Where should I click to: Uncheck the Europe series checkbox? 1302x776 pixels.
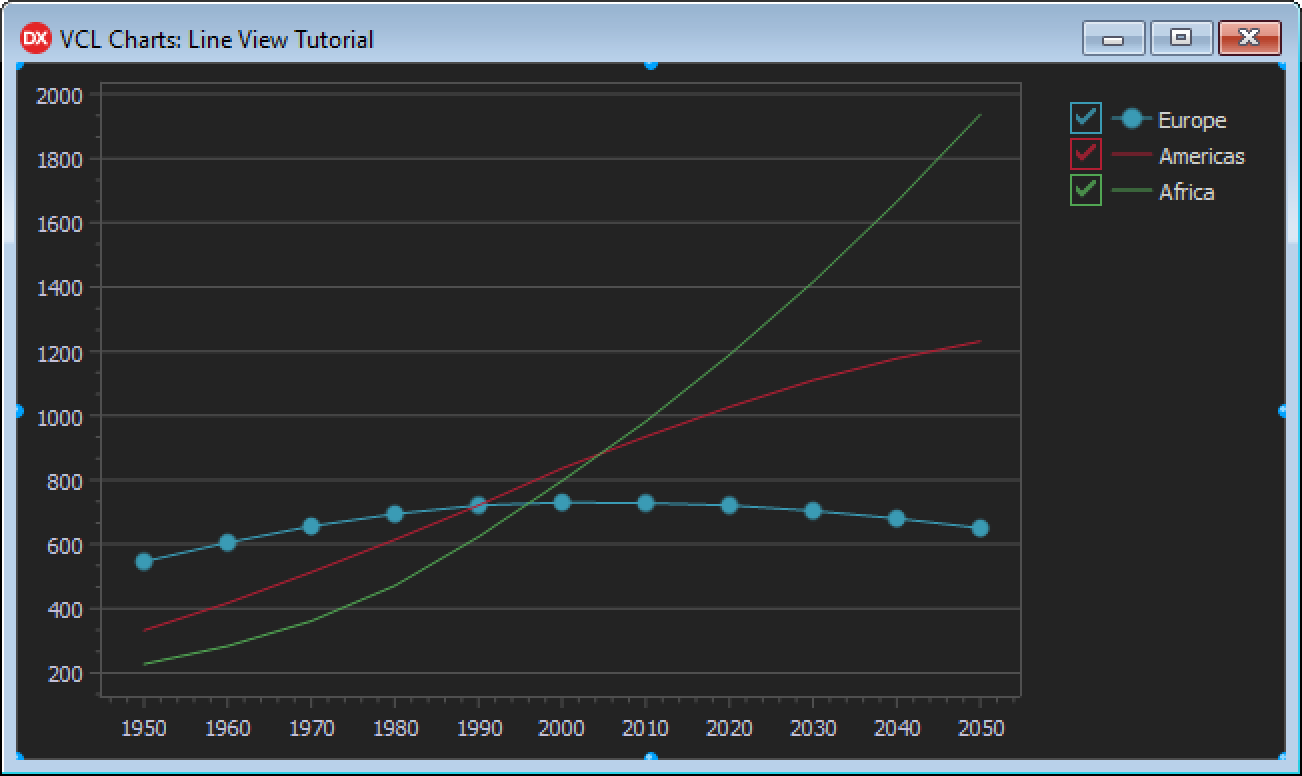(1085, 119)
